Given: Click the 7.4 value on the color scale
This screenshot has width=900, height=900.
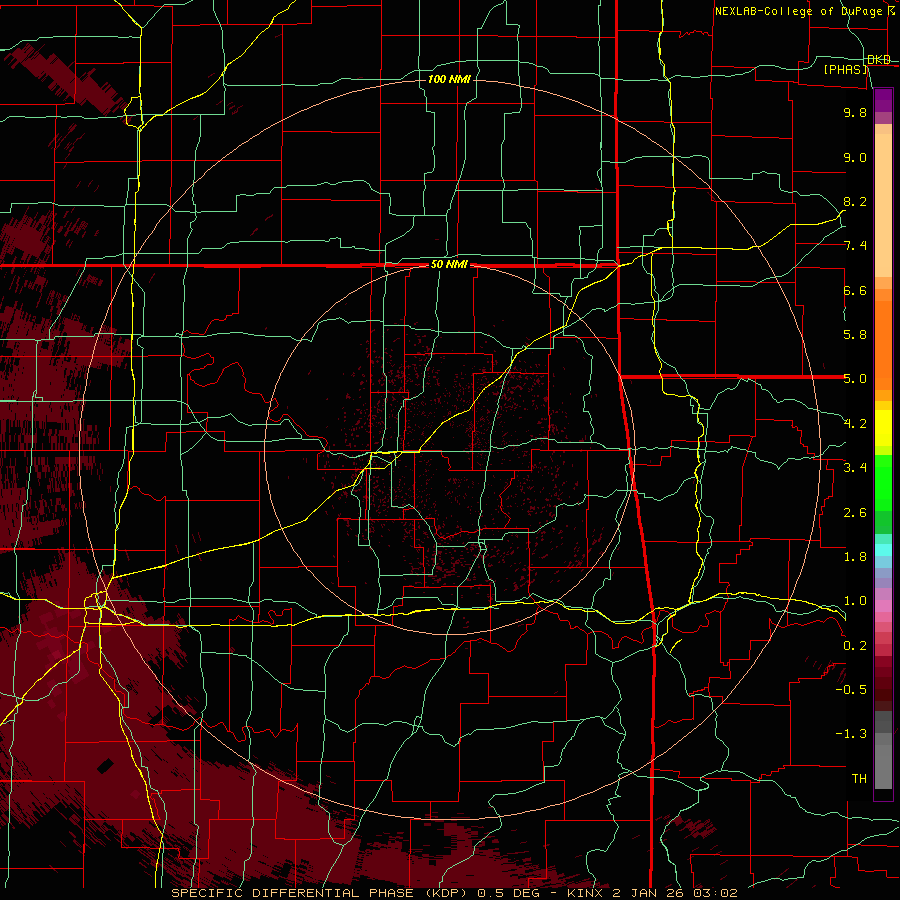Looking at the screenshot, I should click(855, 246).
